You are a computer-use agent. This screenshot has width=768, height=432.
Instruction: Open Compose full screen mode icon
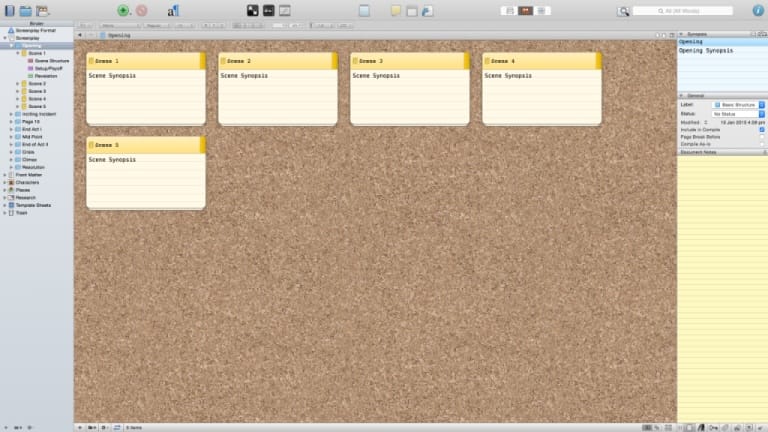point(364,10)
